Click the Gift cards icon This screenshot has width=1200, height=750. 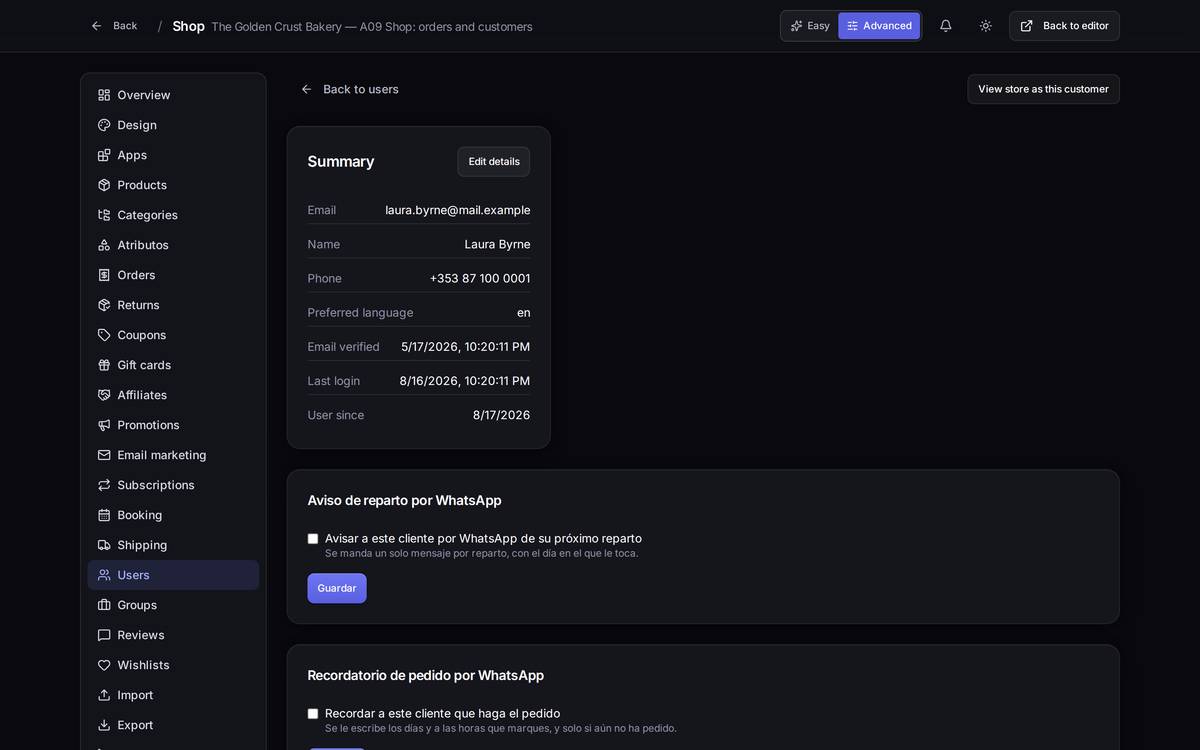pos(104,365)
